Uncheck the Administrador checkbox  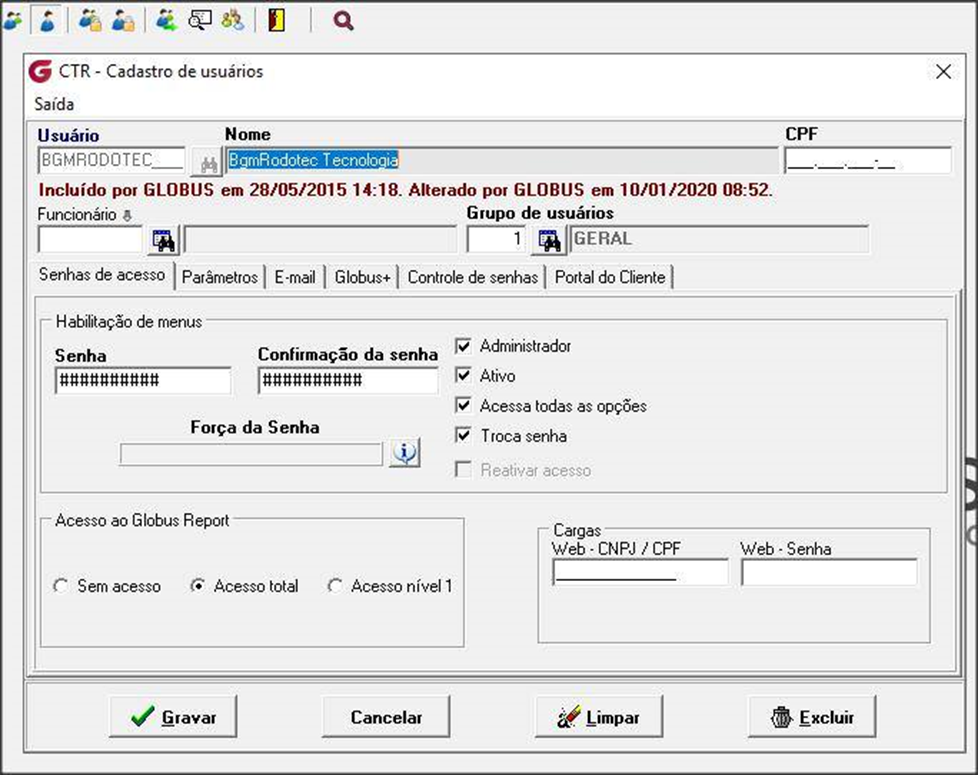[x=463, y=346]
